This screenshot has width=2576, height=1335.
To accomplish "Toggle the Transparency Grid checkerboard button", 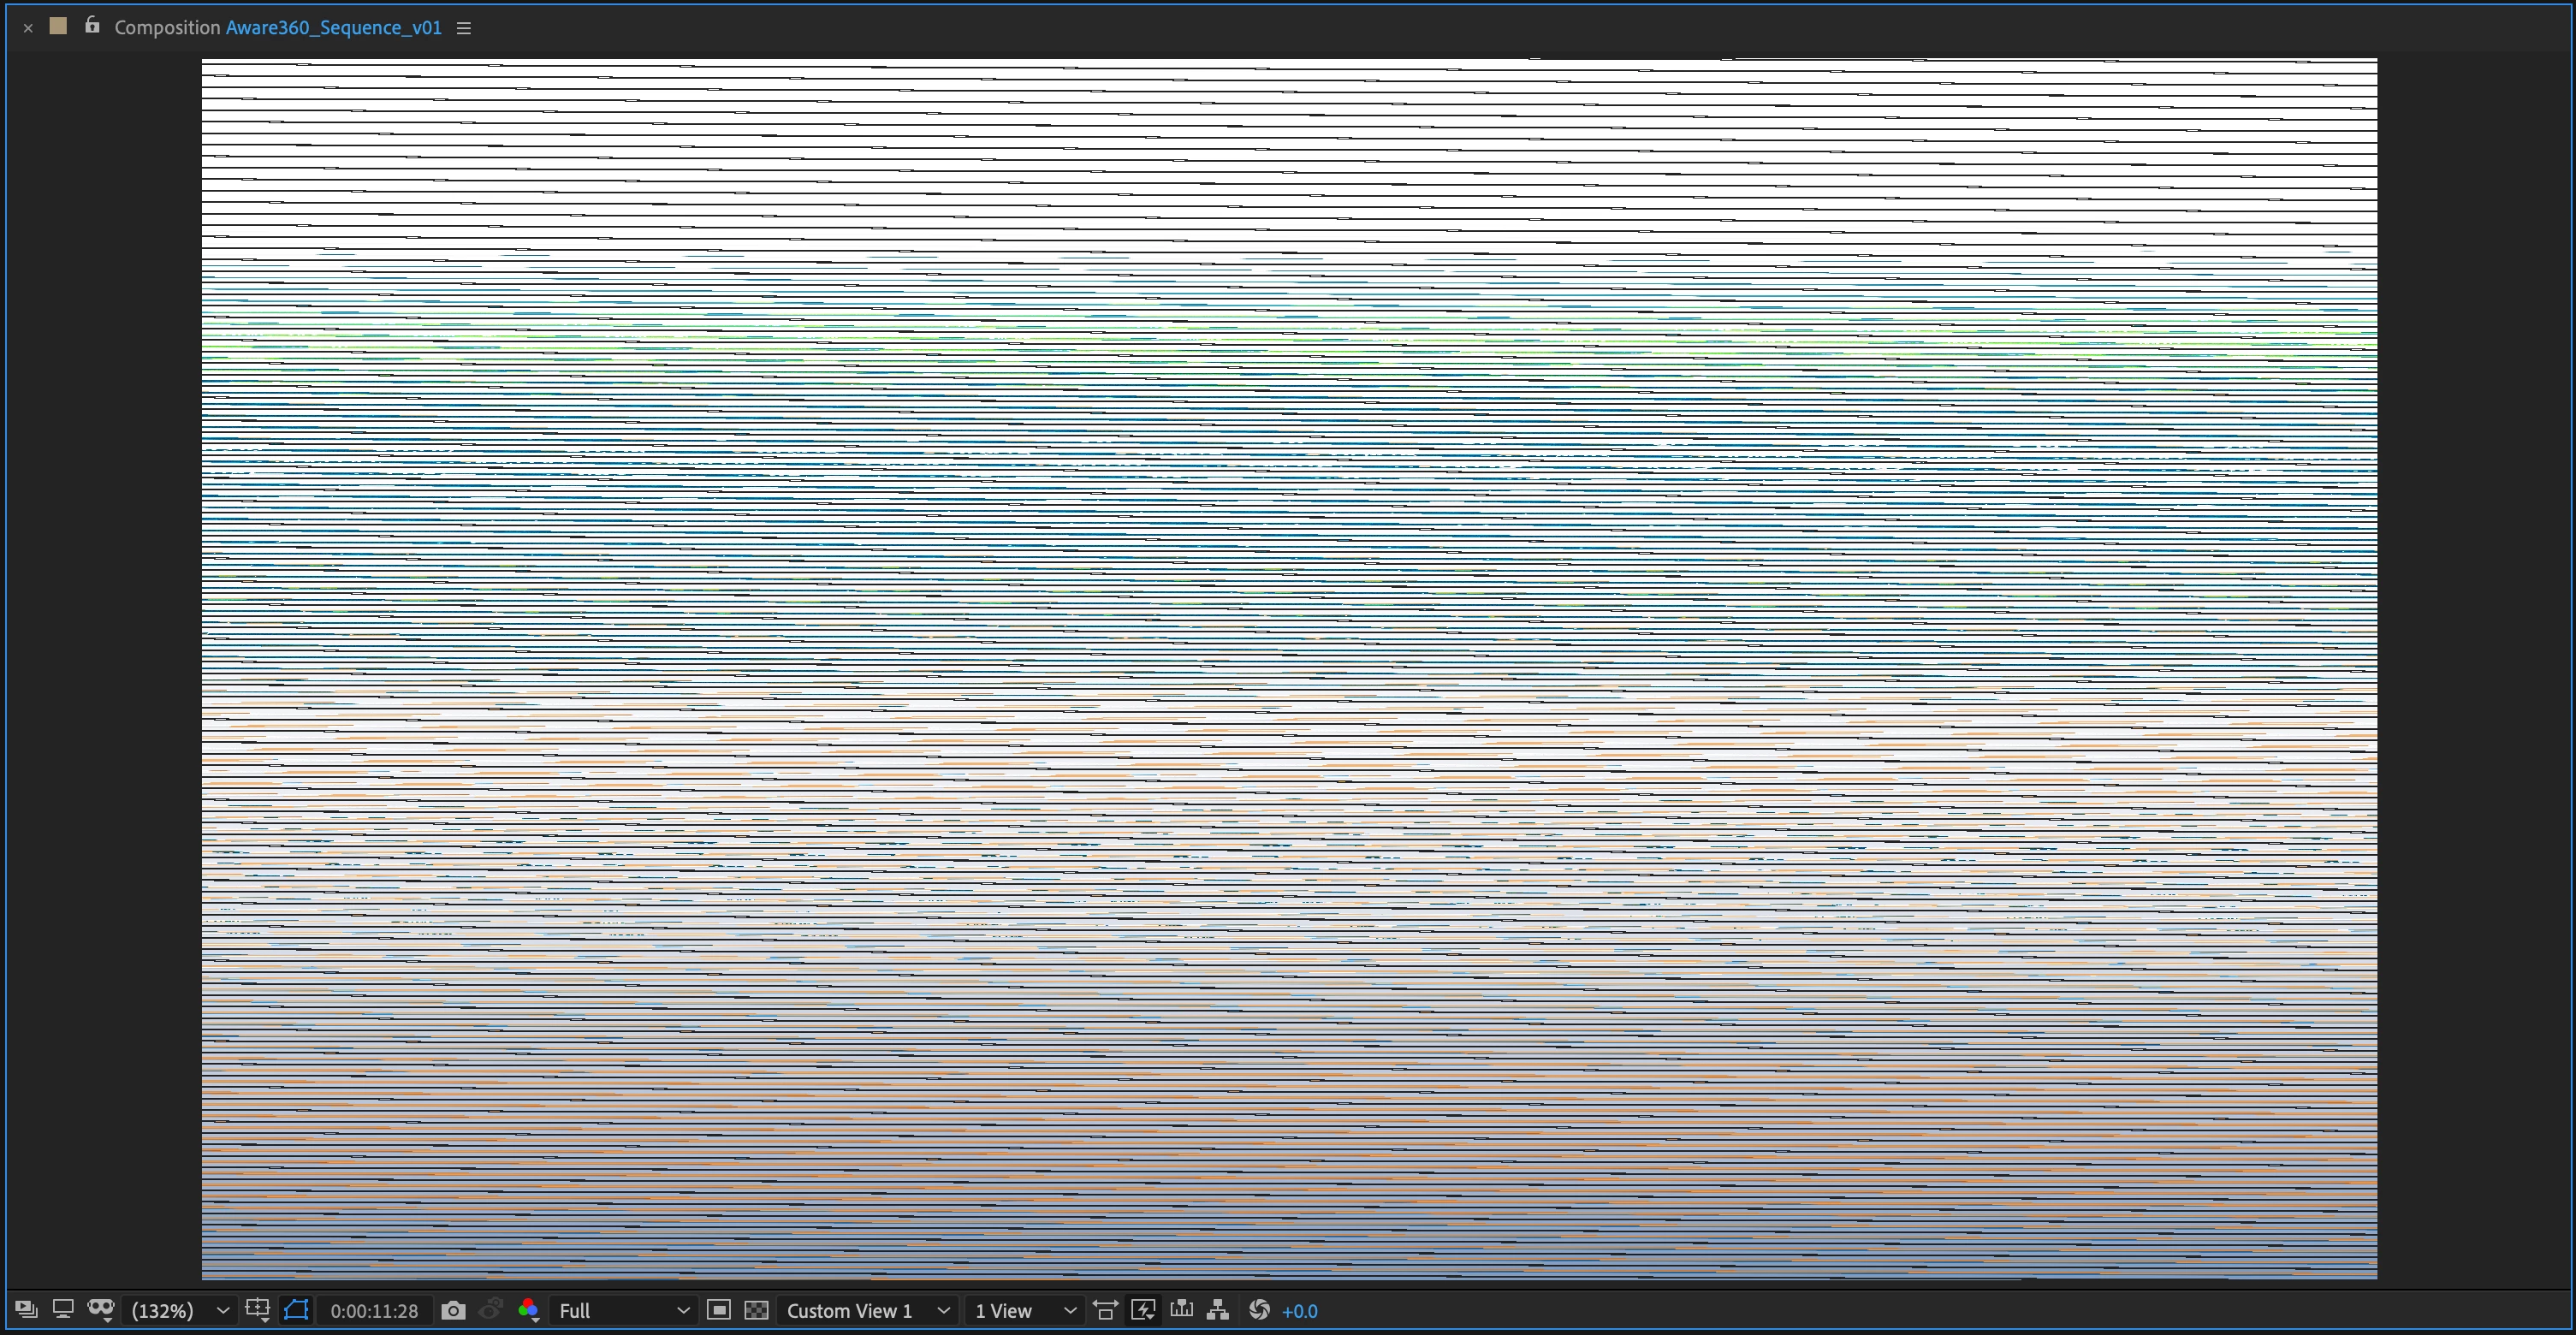I will (756, 1310).
